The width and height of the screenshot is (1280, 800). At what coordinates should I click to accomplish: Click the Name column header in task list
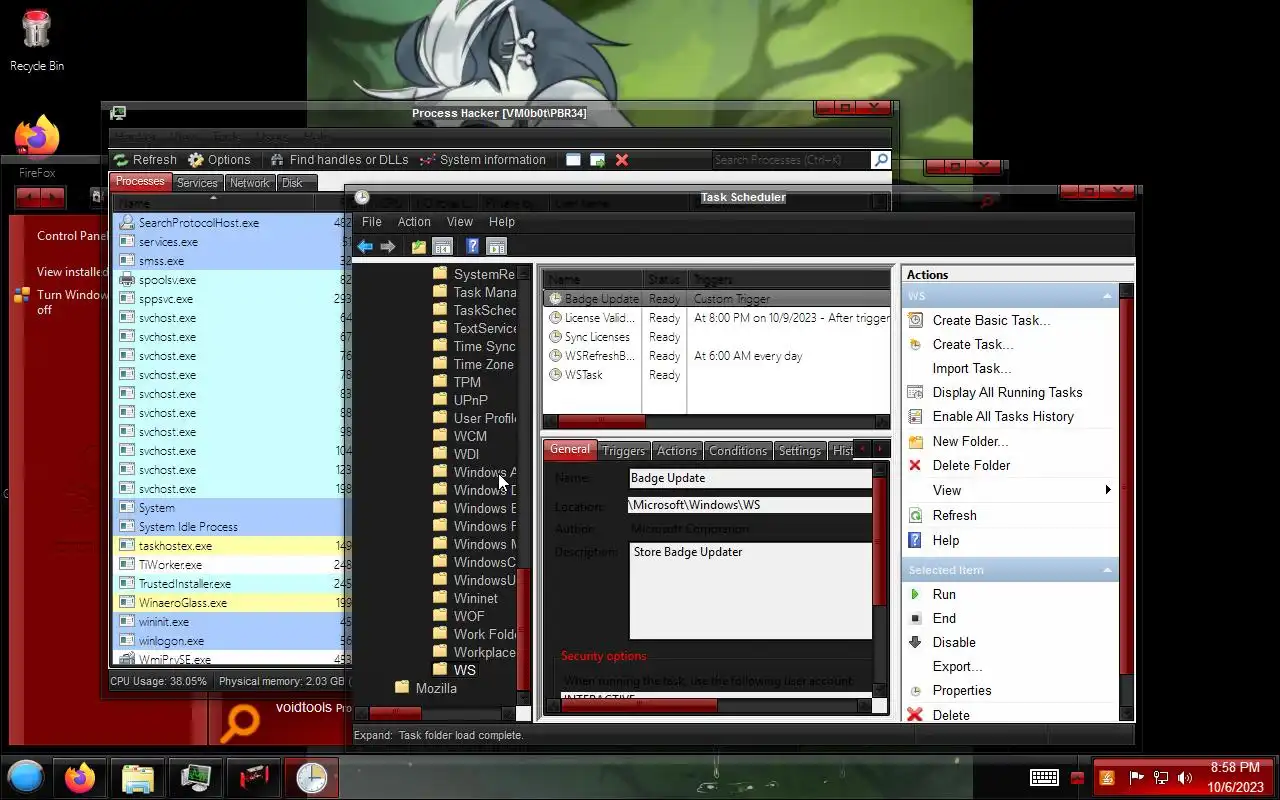pyautogui.click(x=592, y=280)
